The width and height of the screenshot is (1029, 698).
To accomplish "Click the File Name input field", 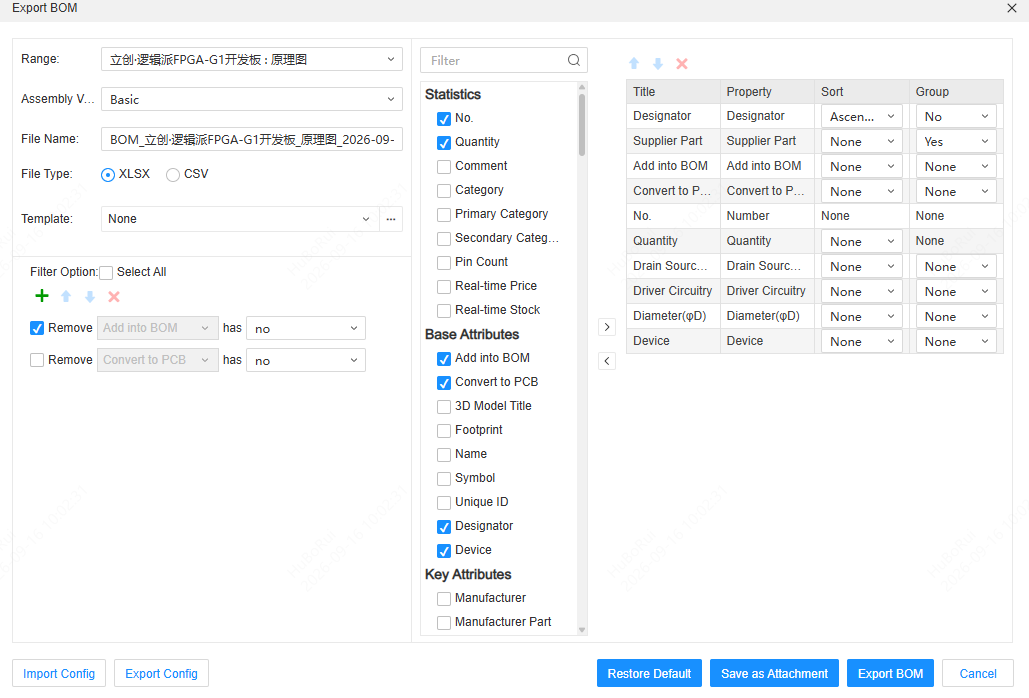I will 252,139.
